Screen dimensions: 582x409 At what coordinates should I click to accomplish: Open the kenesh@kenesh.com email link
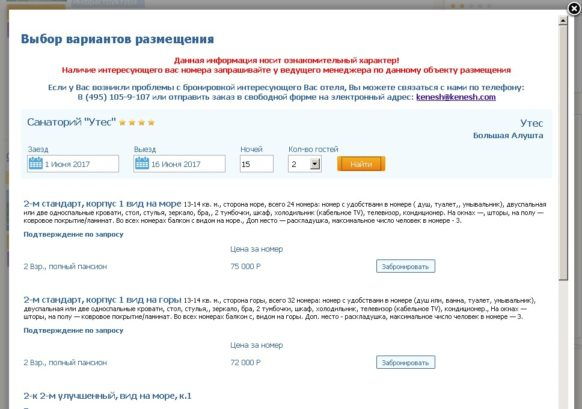[456, 97]
